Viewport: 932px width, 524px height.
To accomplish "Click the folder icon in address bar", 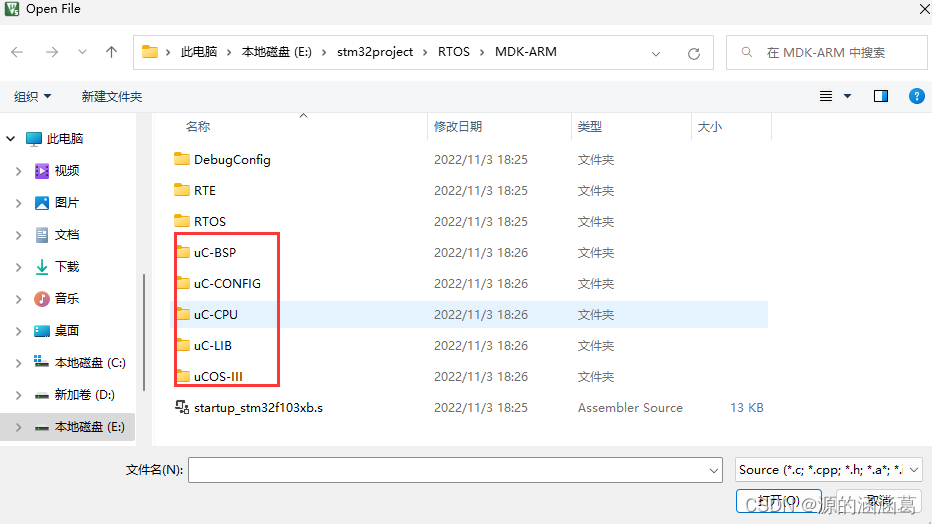I will click(150, 52).
